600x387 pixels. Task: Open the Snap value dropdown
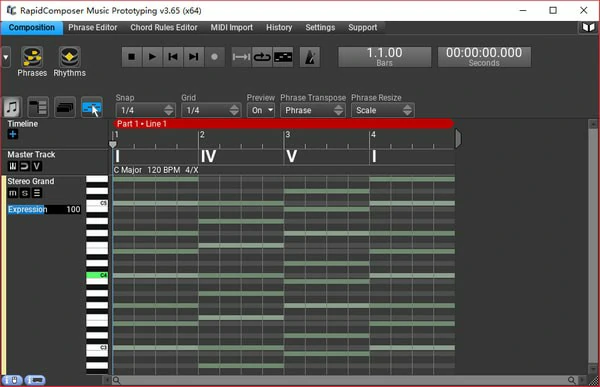pos(145,110)
